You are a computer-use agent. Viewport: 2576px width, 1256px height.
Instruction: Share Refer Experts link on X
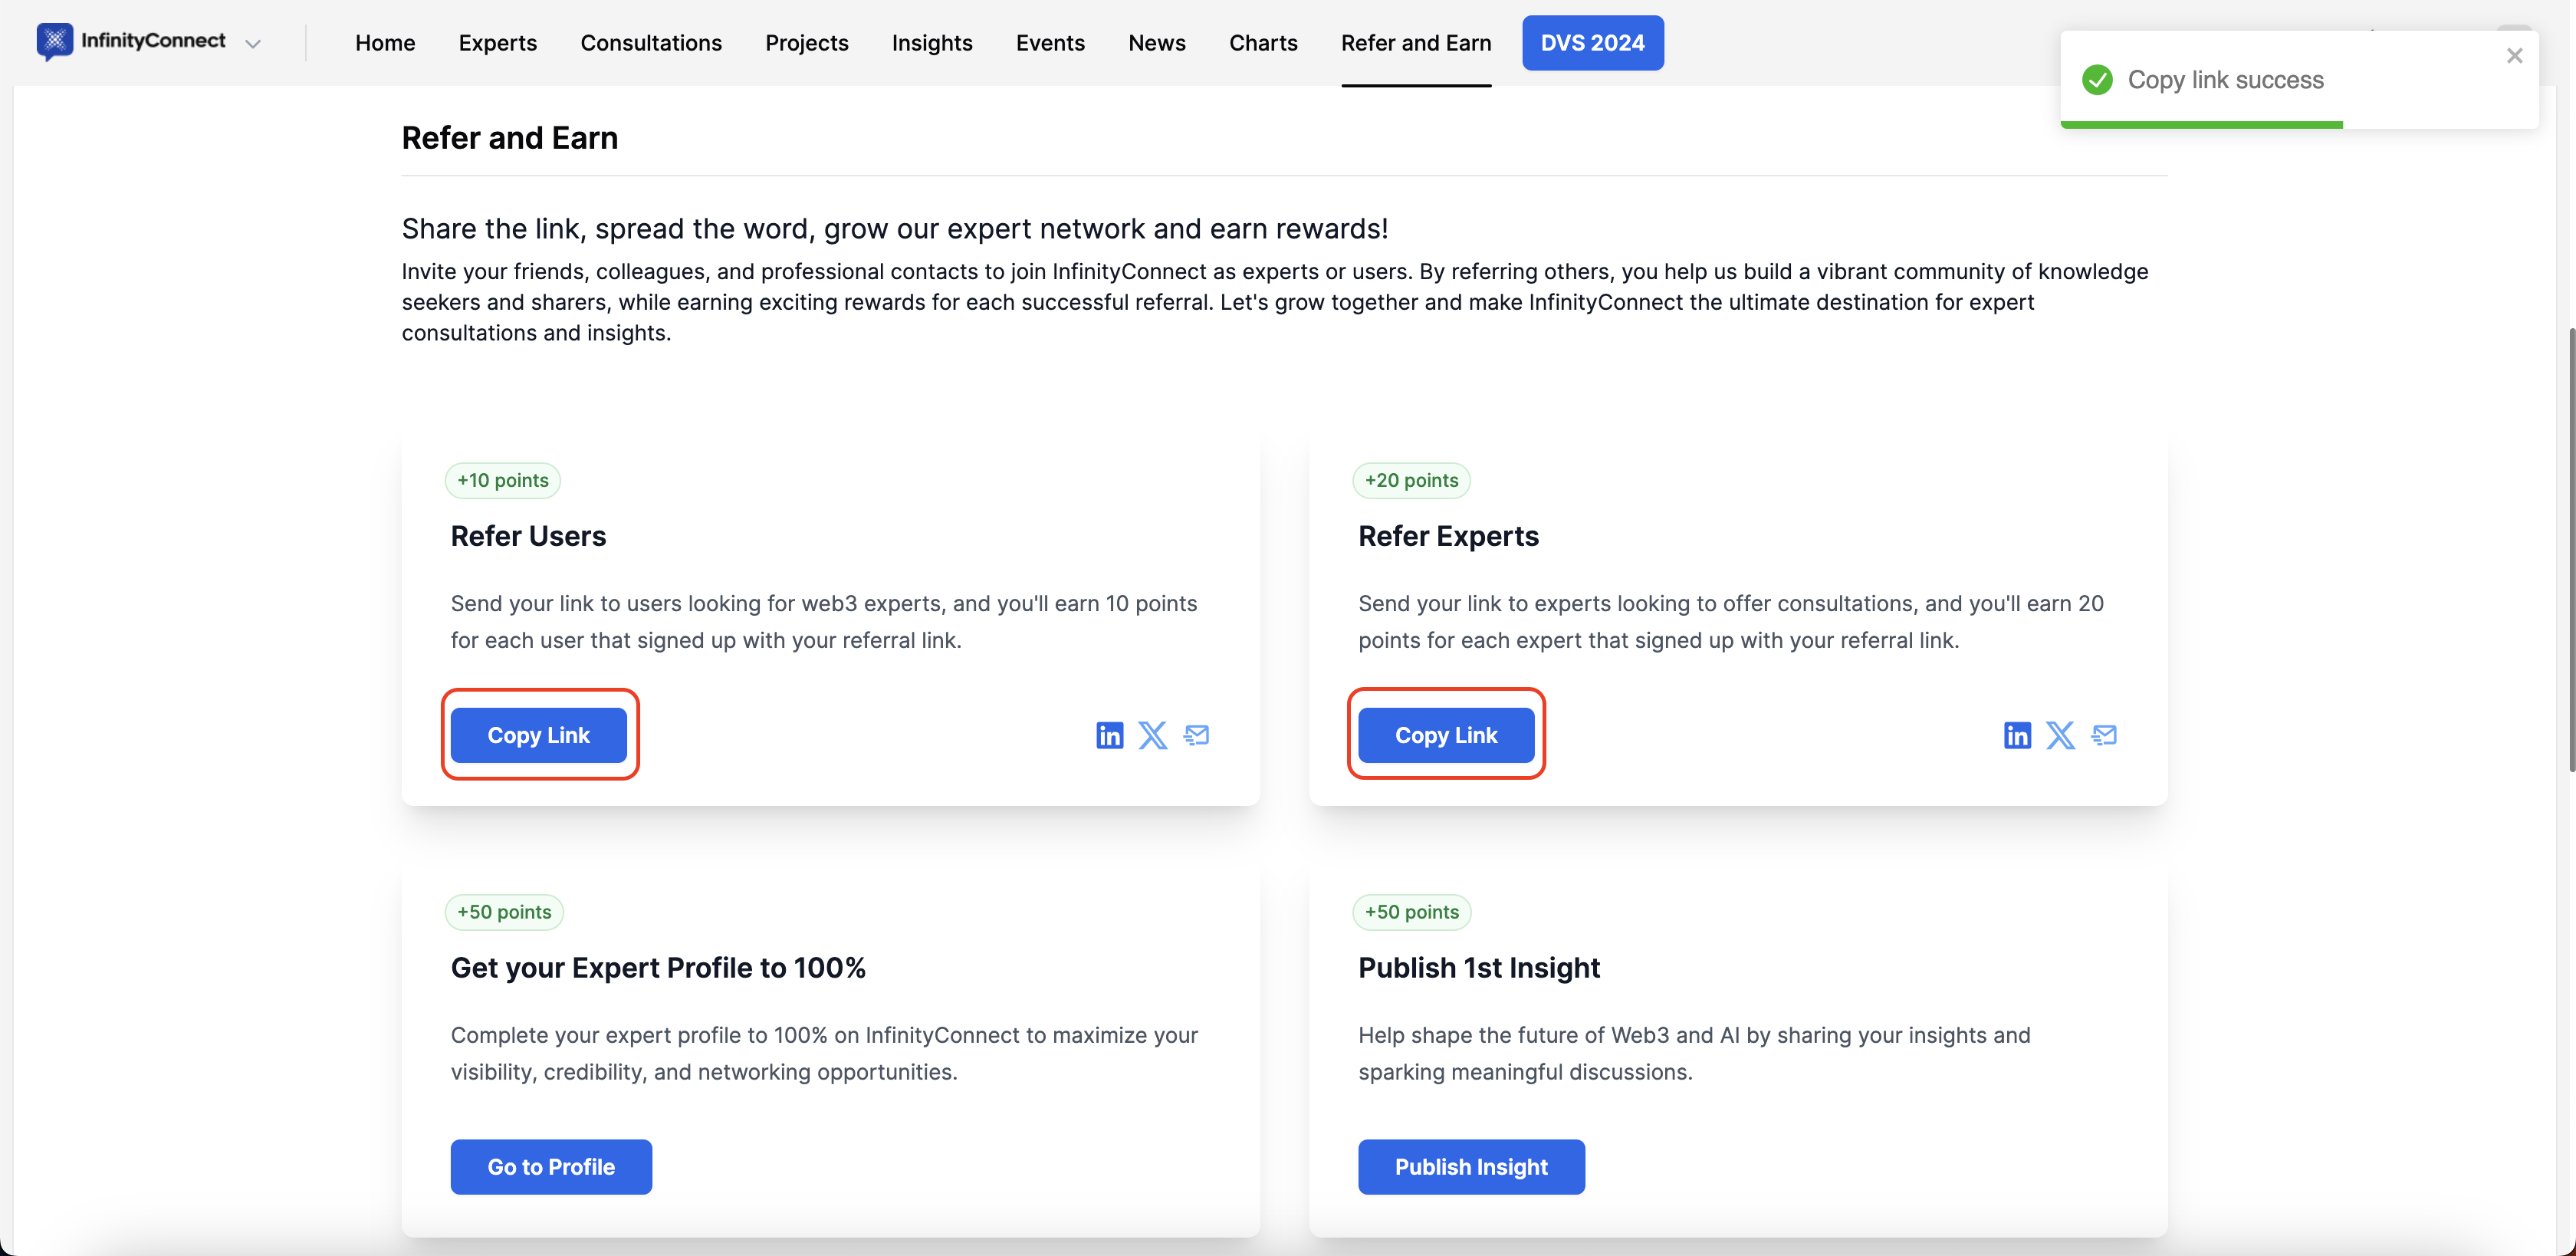point(2060,735)
